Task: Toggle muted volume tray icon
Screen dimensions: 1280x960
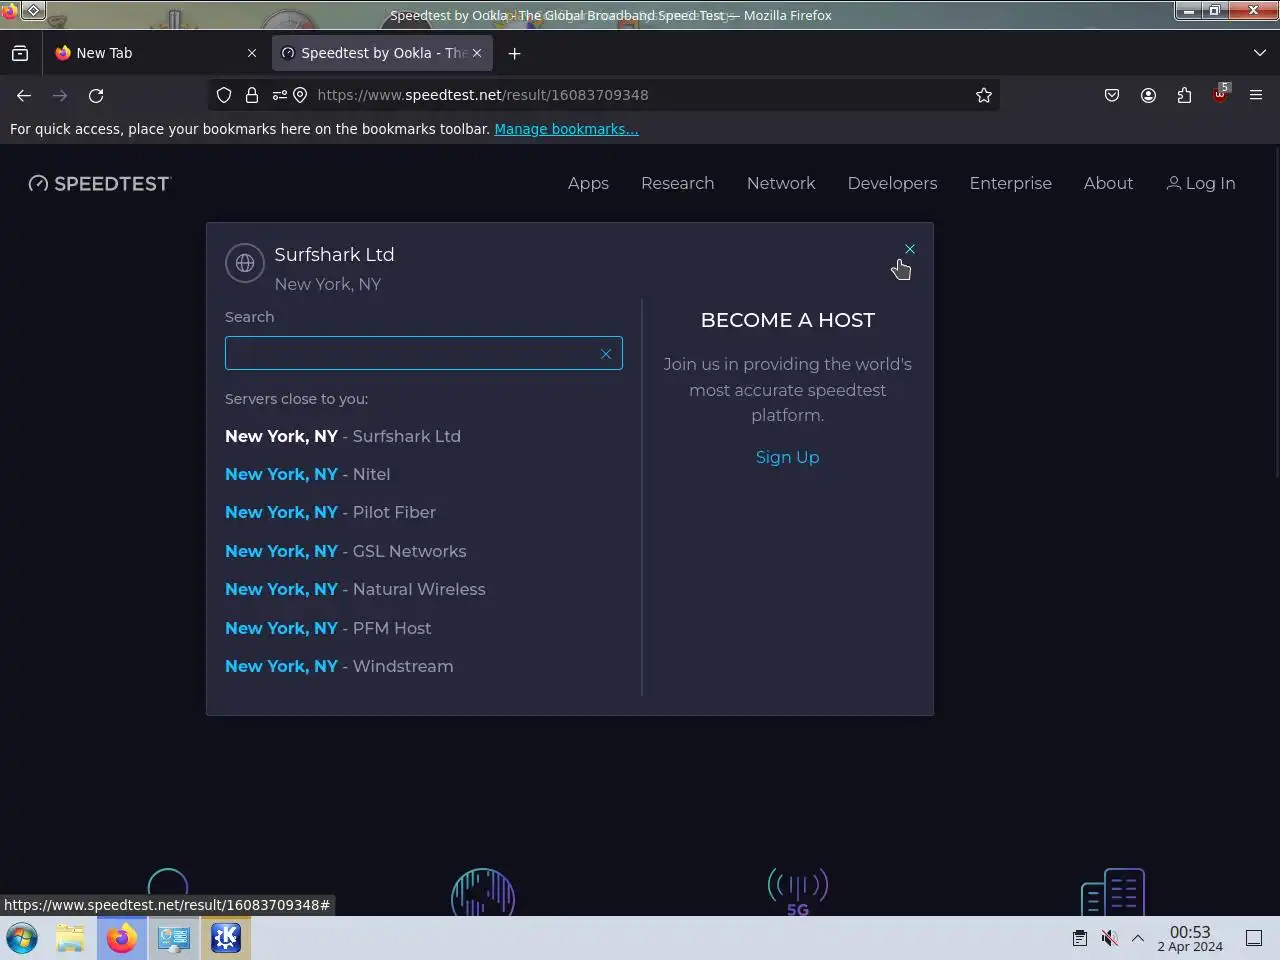Action: pos(1109,938)
